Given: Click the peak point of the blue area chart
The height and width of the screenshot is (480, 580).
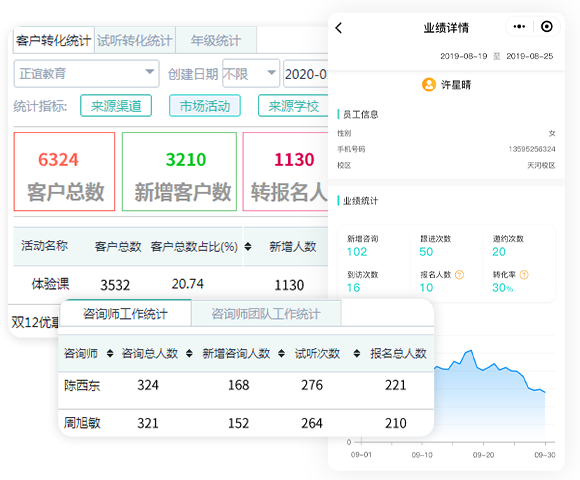Looking at the screenshot, I should point(471,350).
